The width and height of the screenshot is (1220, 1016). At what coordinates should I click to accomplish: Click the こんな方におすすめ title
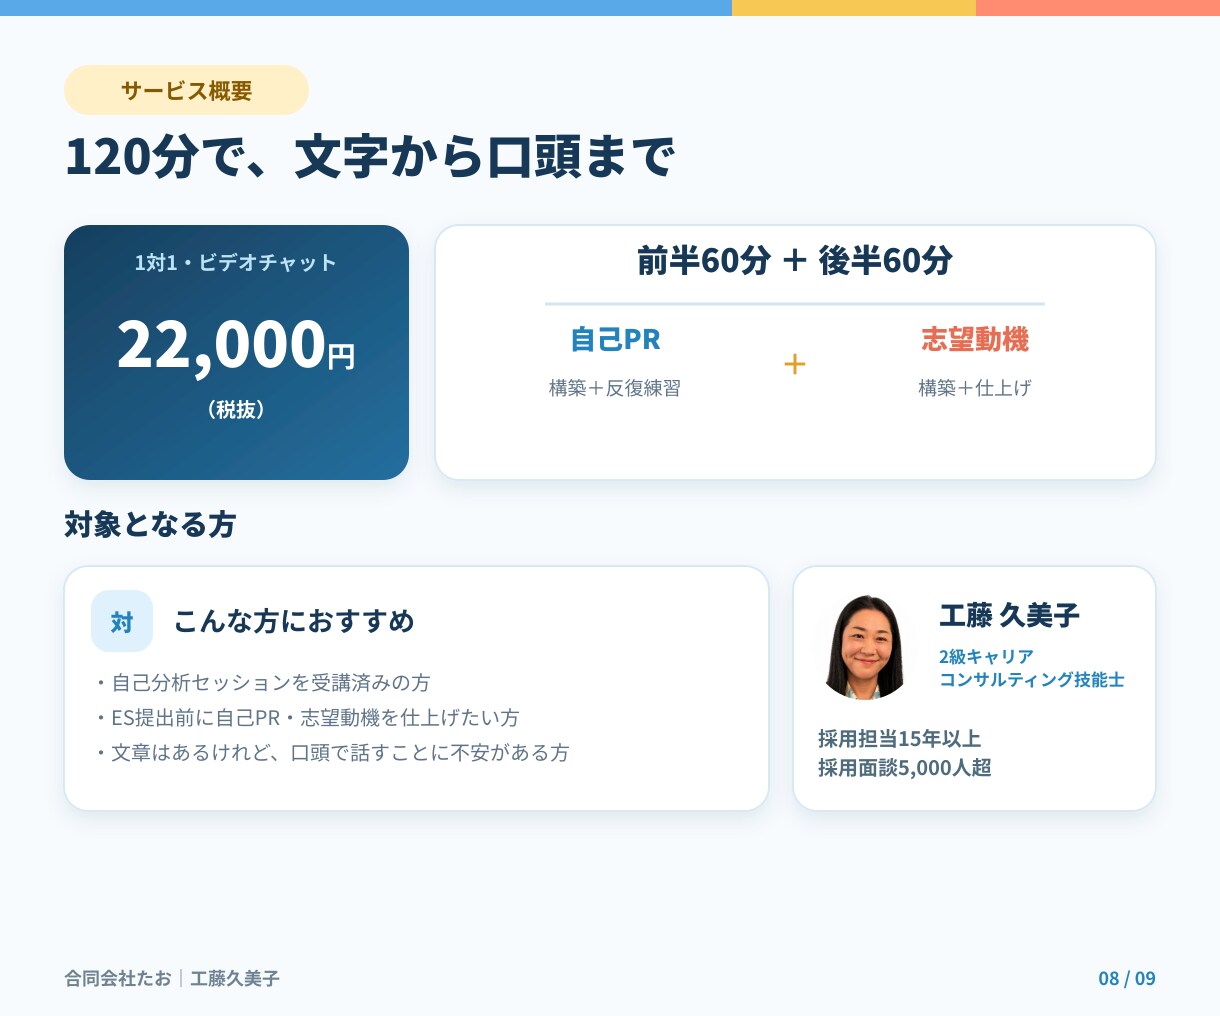294,621
